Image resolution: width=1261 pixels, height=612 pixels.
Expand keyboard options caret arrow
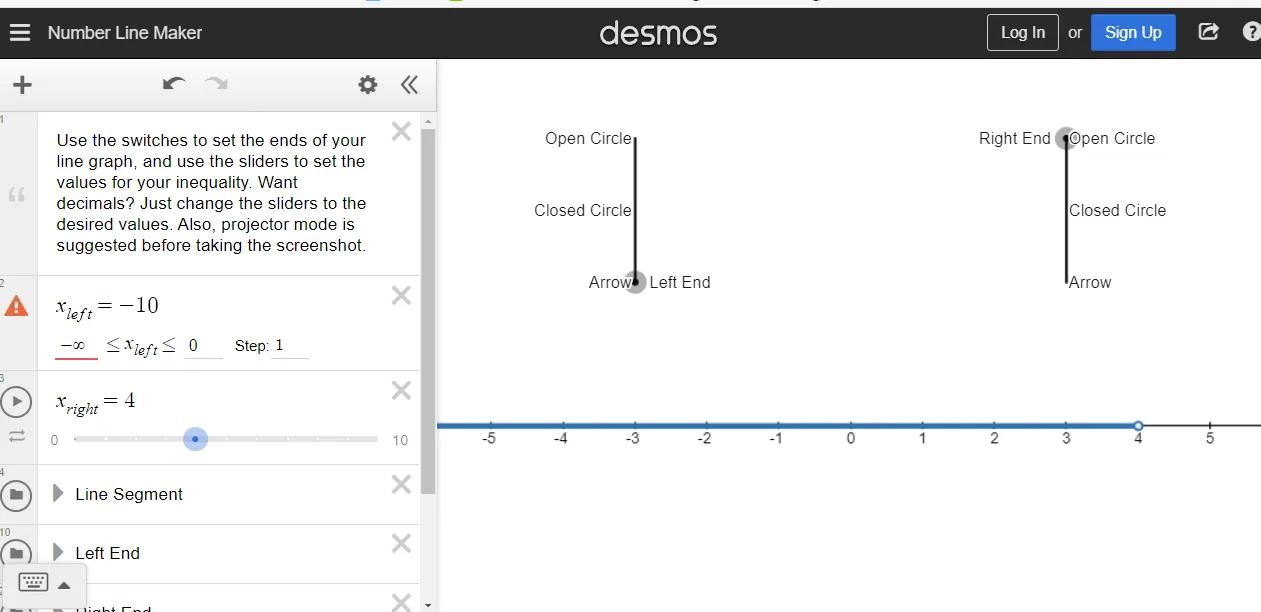[x=64, y=585]
